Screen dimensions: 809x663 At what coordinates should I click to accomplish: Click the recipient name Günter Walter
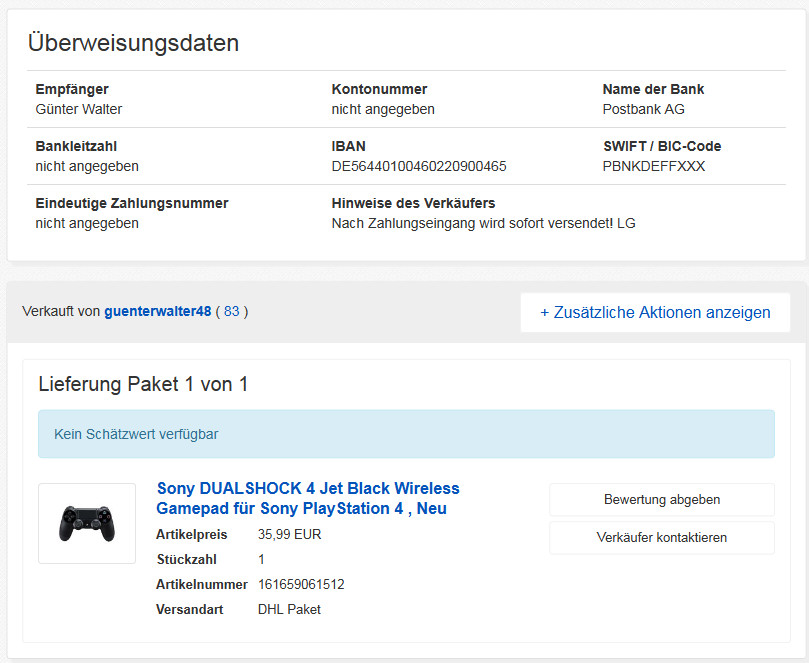pos(79,109)
